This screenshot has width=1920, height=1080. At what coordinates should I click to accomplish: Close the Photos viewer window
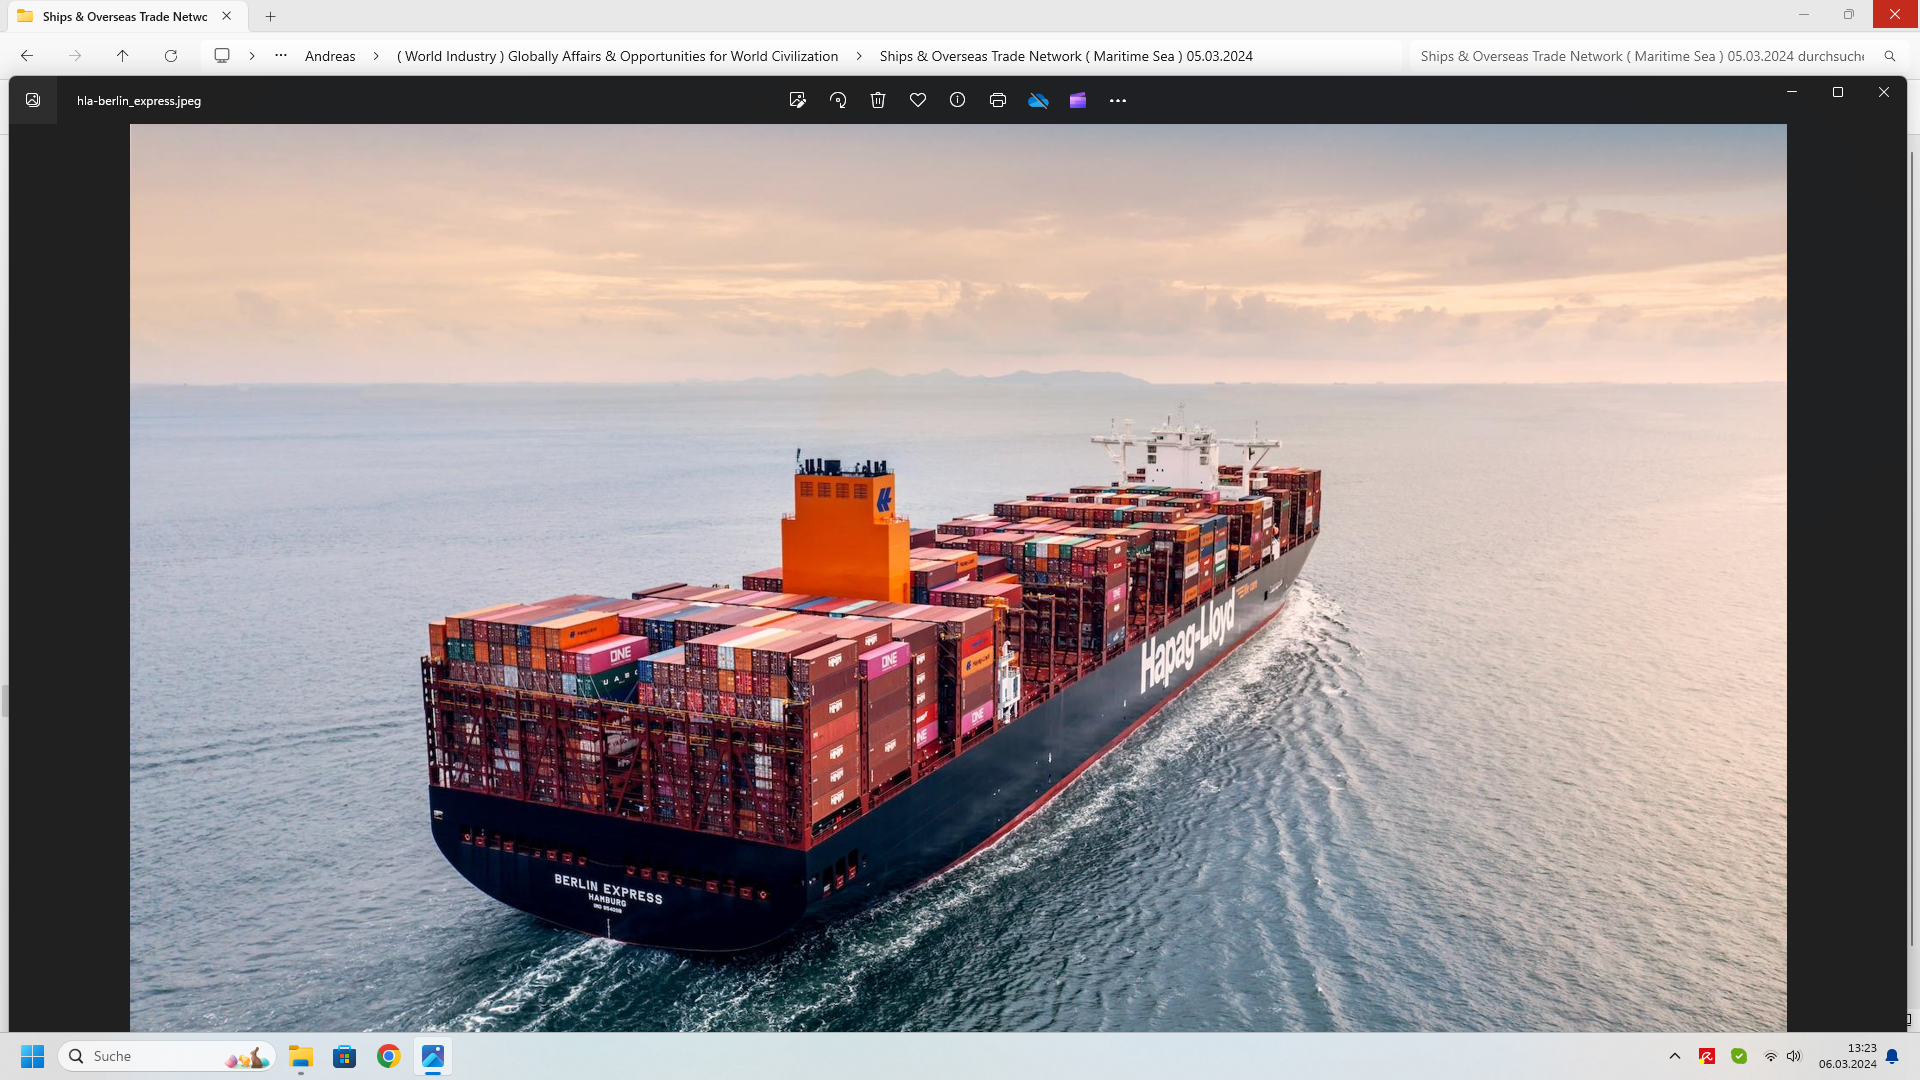(1884, 92)
